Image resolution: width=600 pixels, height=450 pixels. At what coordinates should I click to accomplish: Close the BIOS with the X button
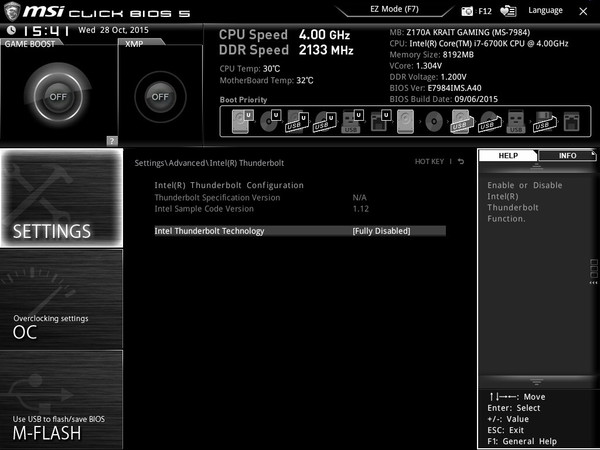coord(583,11)
